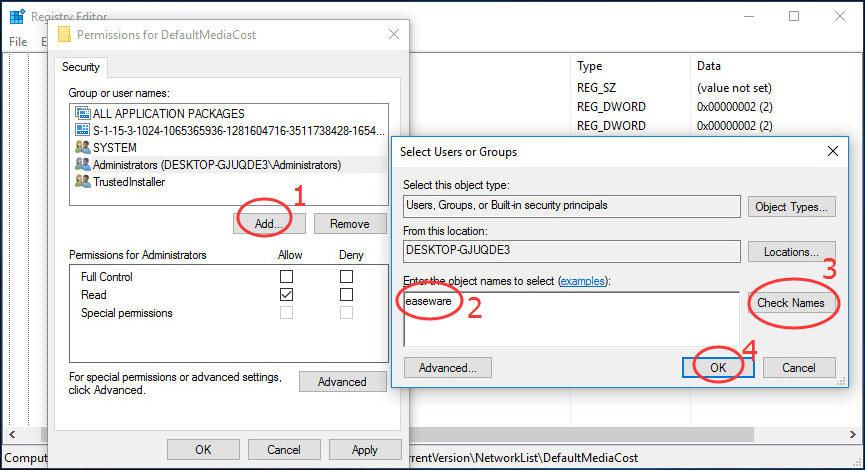Open the File menu in Registry Editor
The image size is (865, 470).
pyautogui.click(x=18, y=42)
